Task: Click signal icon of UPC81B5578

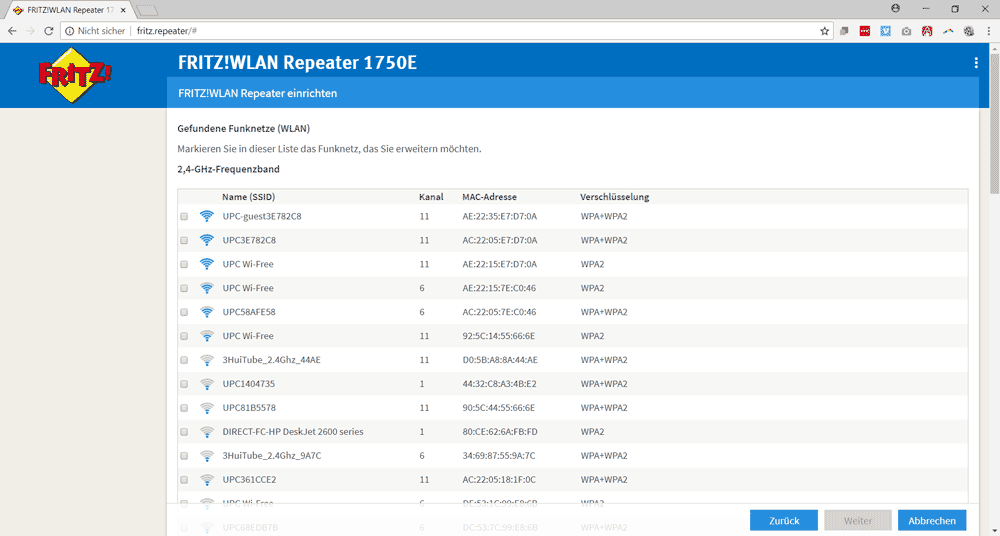Action: [x=206, y=408]
